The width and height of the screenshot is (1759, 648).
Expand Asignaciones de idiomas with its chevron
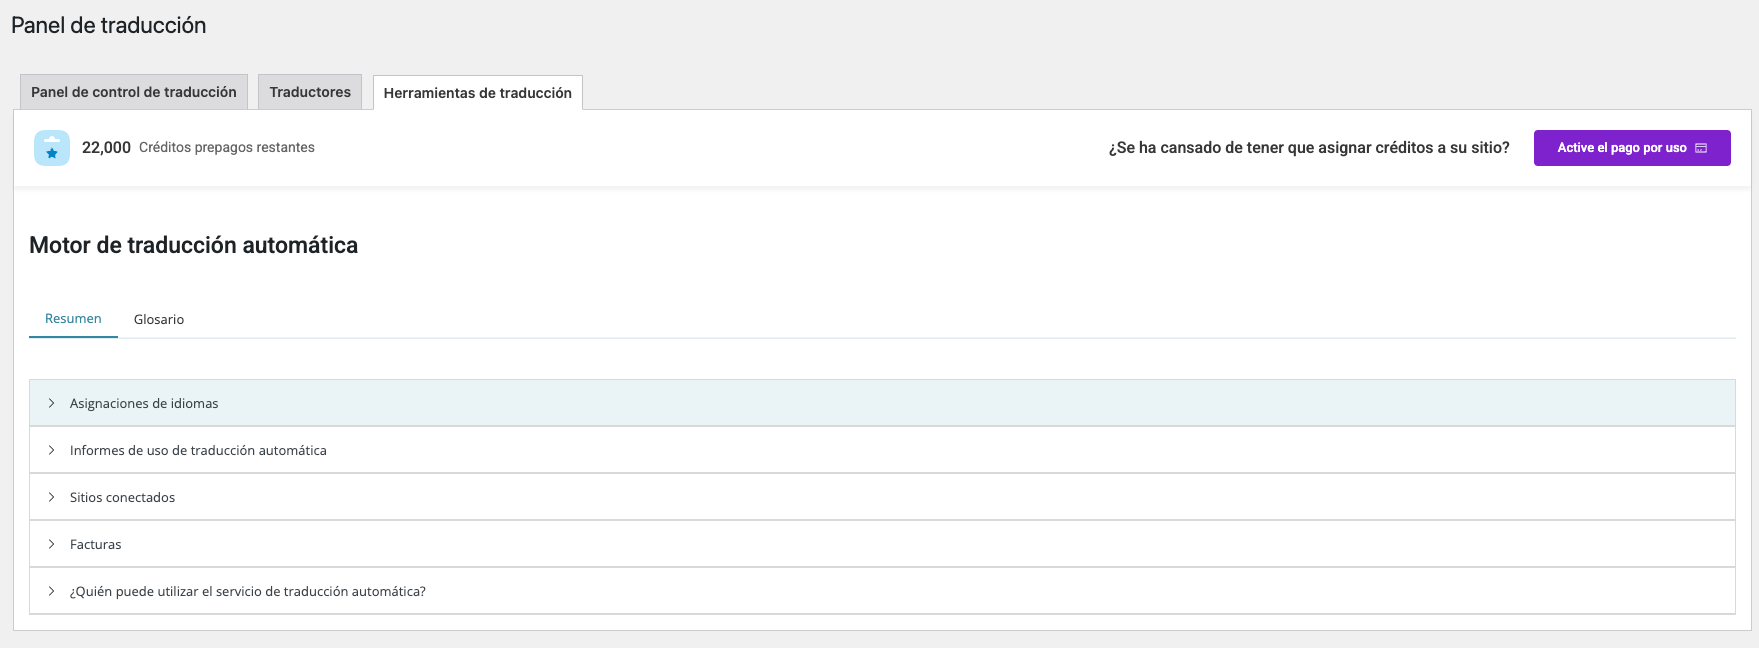pos(51,403)
